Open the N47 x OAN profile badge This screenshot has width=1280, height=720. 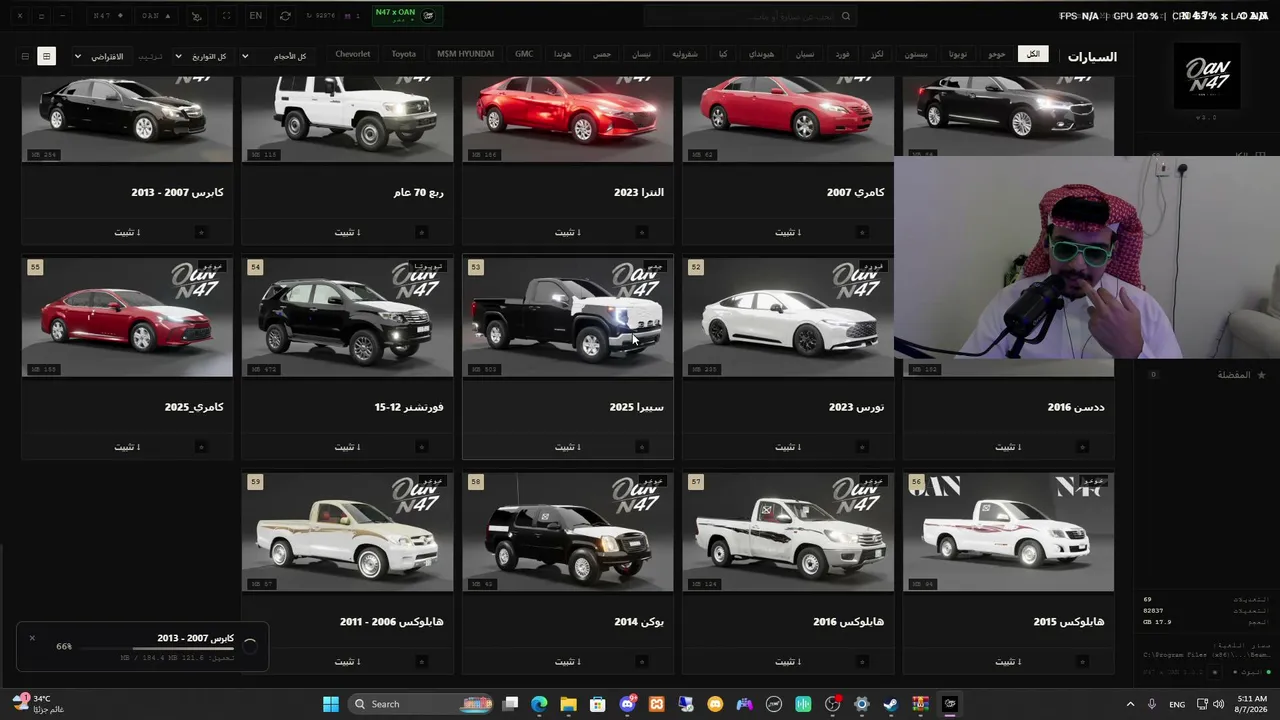point(406,16)
